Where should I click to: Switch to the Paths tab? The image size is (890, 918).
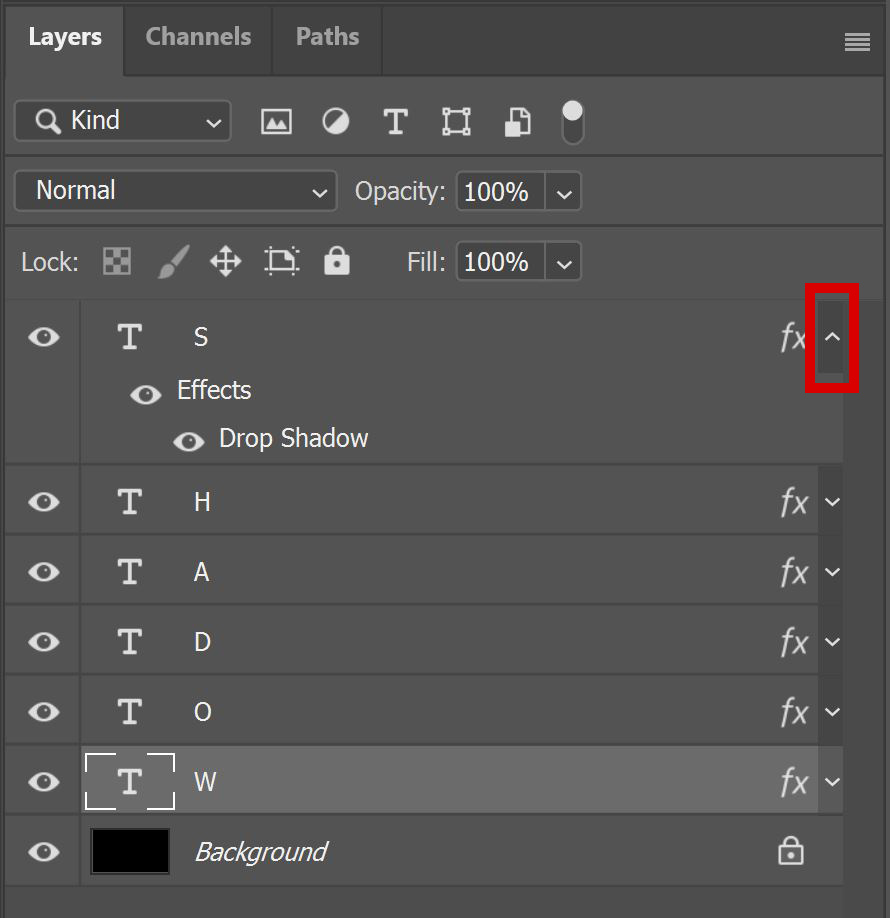pos(327,37)
